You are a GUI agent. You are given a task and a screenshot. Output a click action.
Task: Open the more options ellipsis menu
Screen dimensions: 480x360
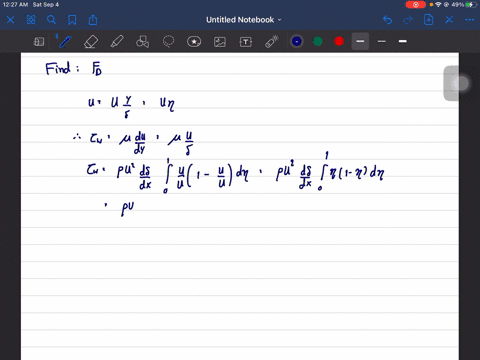(470, 20)
